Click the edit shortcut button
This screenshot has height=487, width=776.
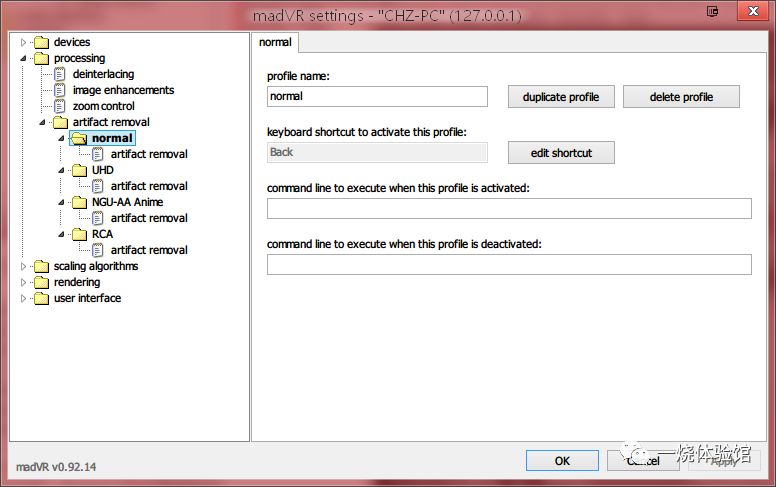[x=561, y=153]
